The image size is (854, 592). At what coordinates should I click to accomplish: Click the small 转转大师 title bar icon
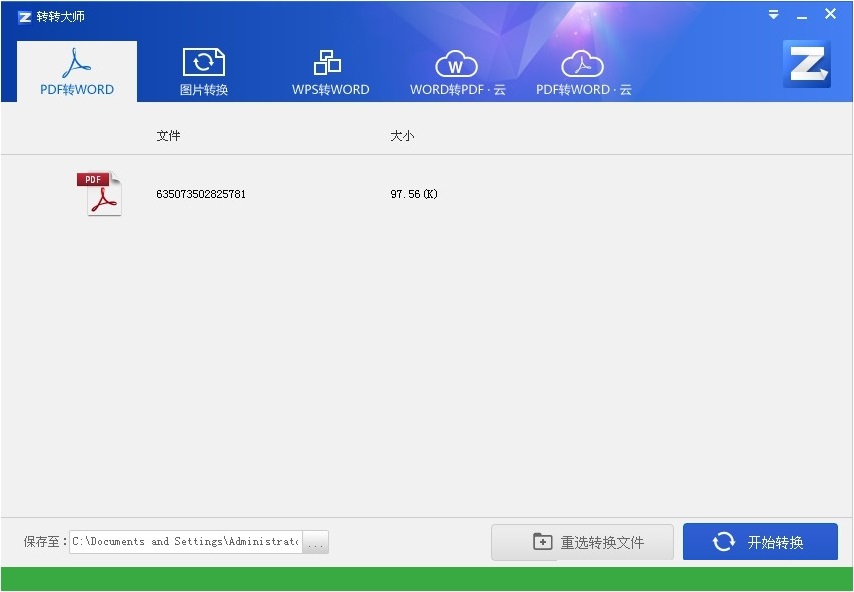pos(24,16)
